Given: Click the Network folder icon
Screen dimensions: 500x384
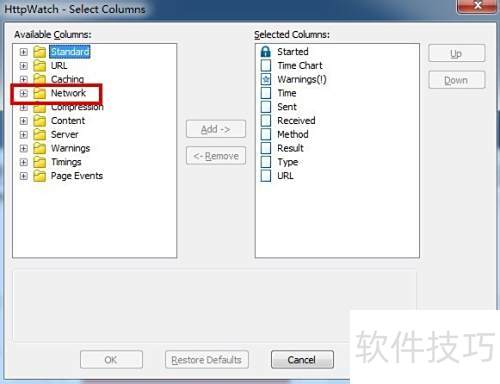Looking at the screenshot, I should 40,93.
